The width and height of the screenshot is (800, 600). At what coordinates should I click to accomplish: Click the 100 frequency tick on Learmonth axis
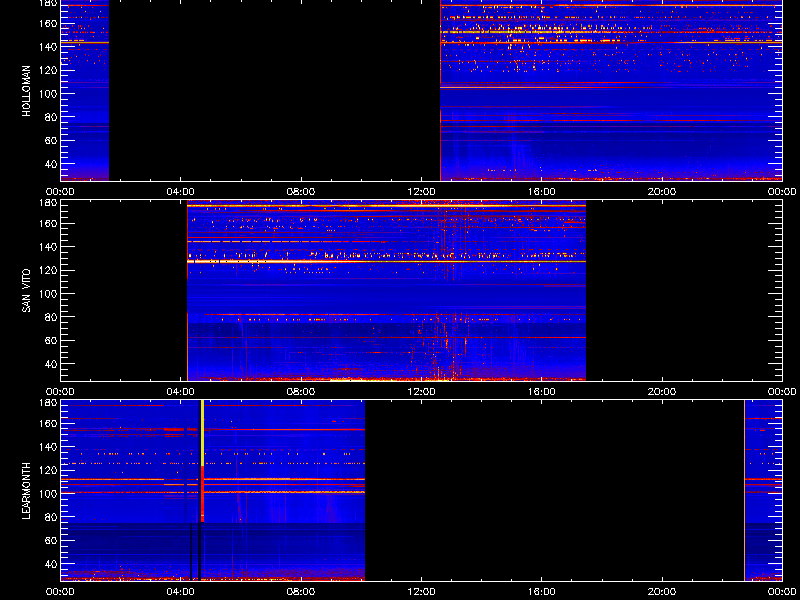pyautogui.click(x=48, y=494)
